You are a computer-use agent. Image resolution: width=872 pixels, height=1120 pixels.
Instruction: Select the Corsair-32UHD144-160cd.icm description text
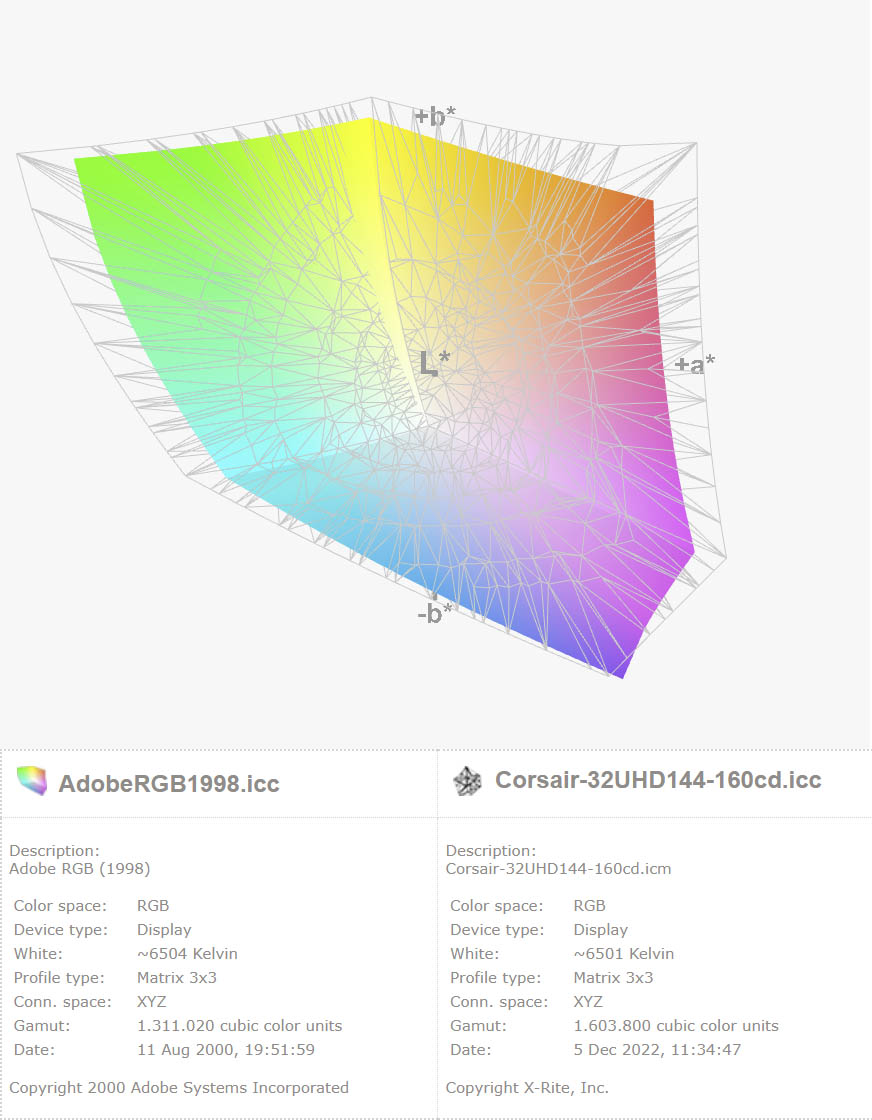(x=558, y=868)
